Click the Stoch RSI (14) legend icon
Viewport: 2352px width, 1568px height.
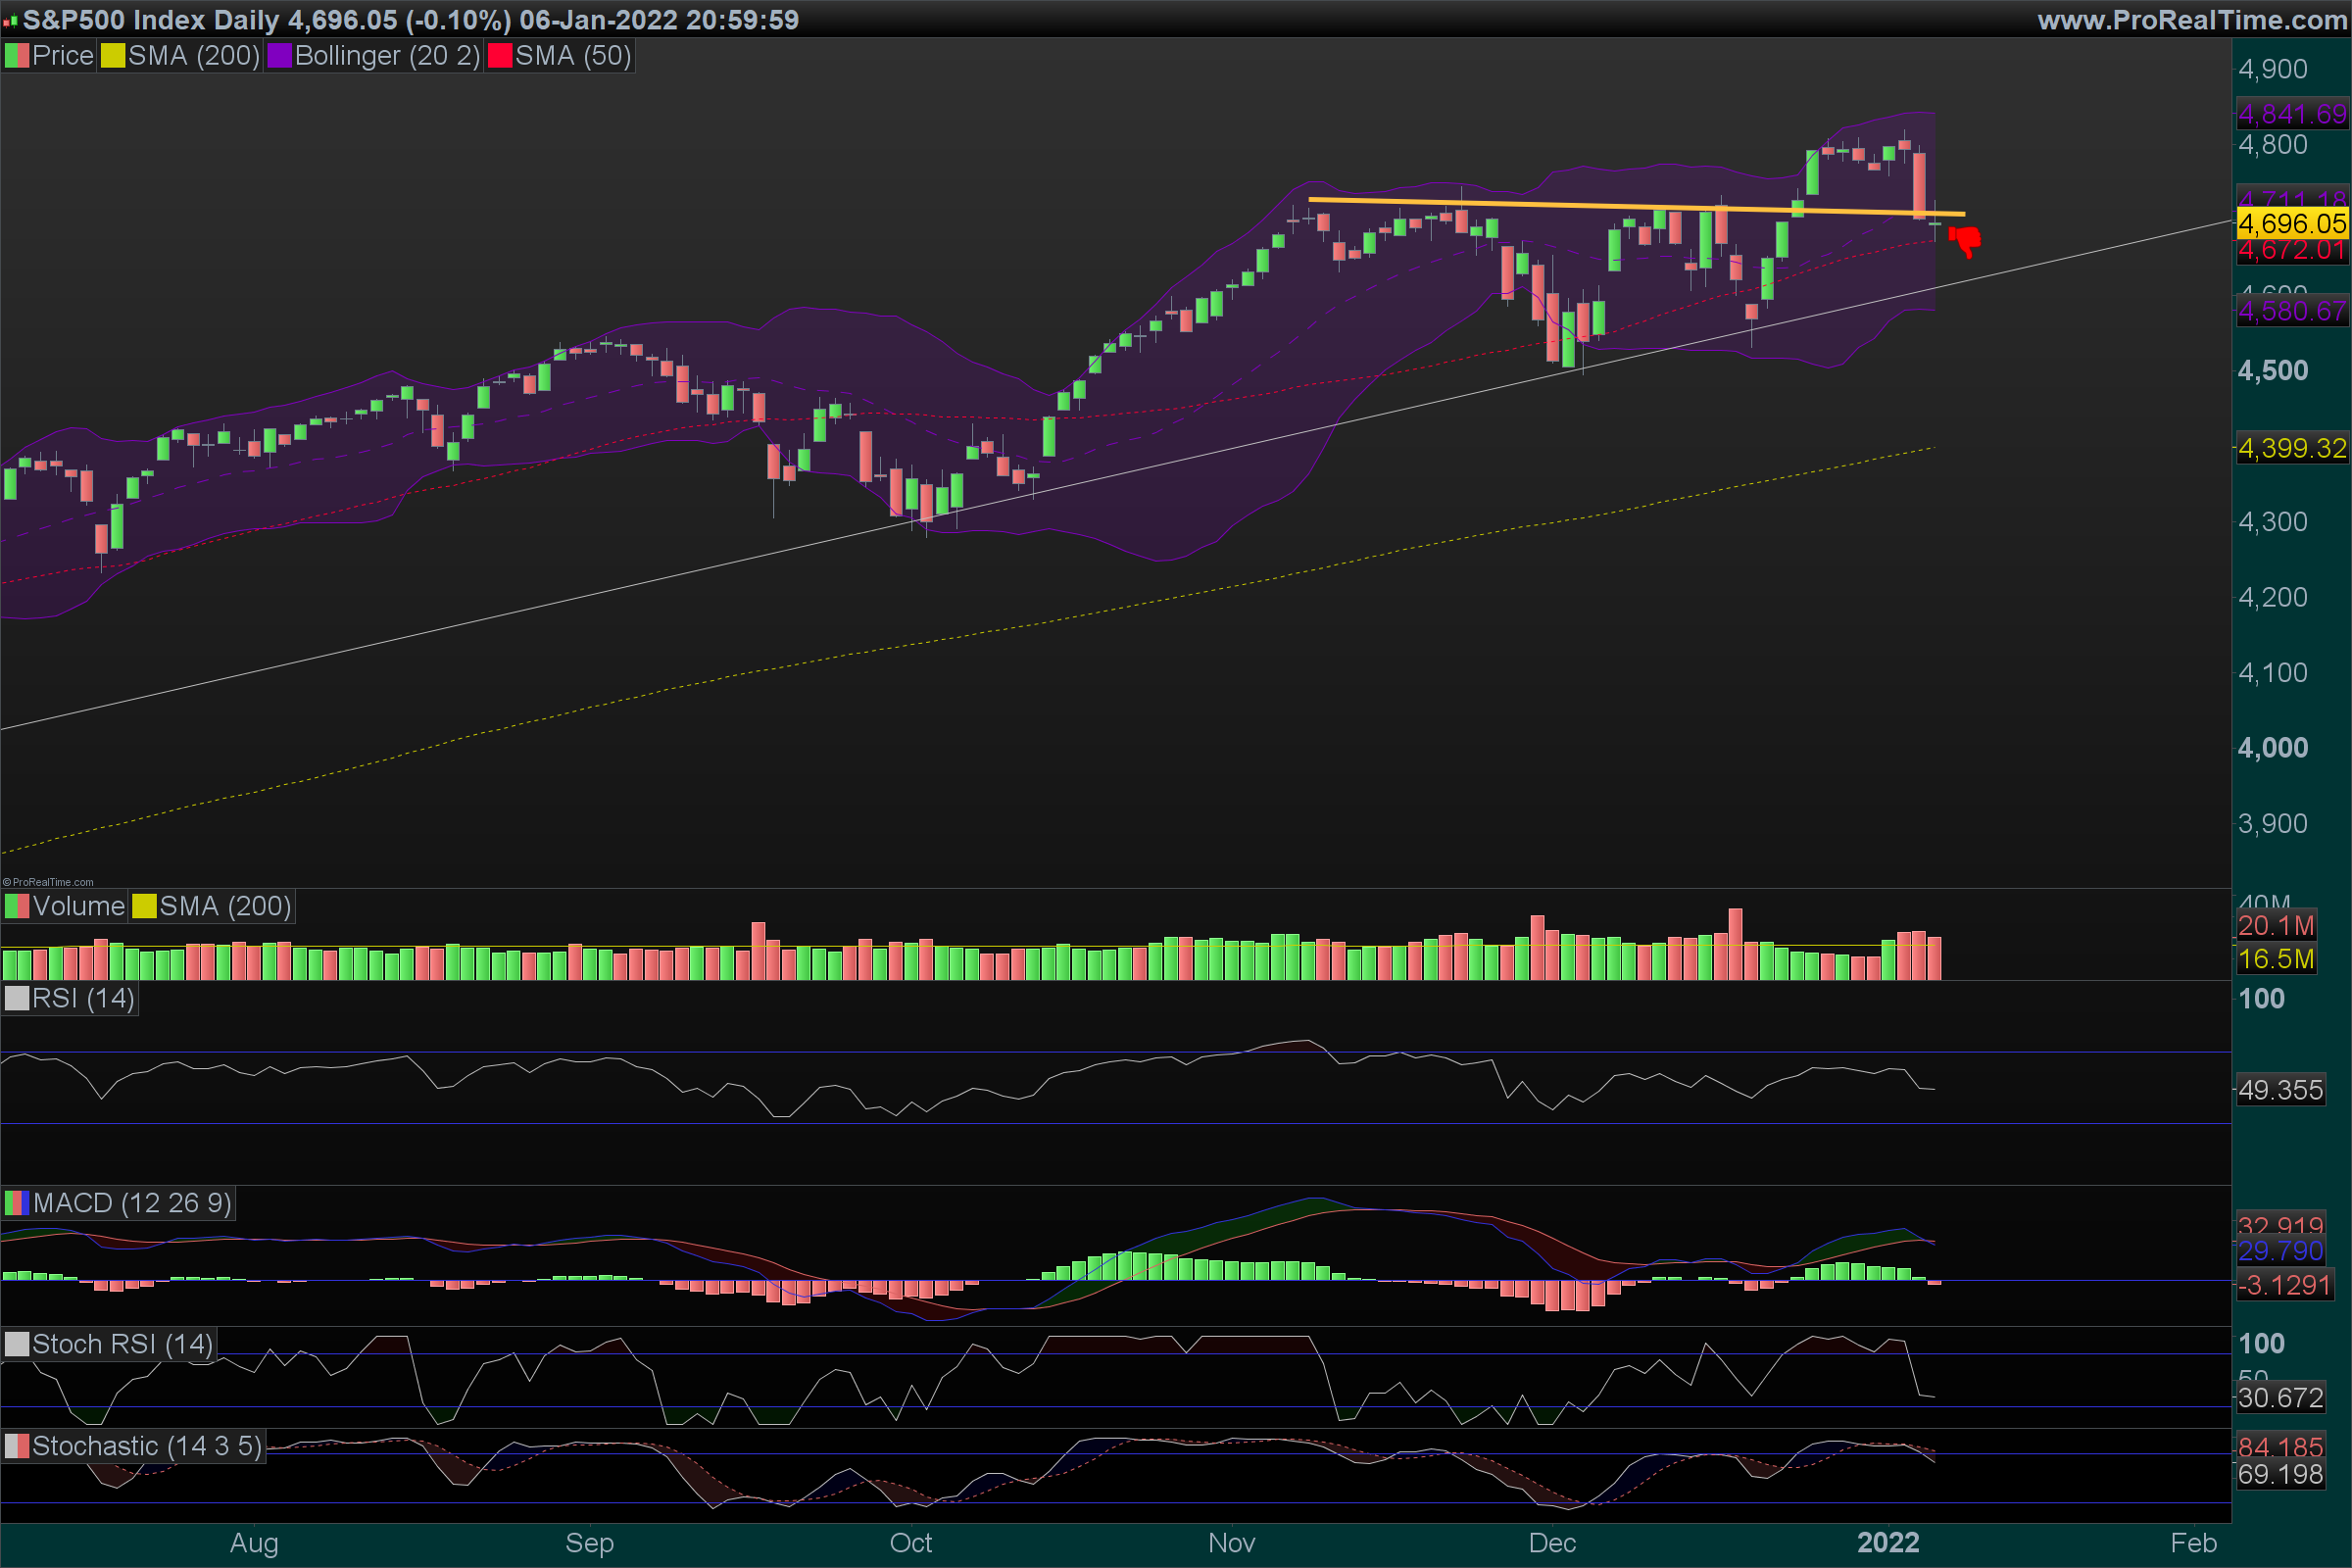click(17, 1344)
